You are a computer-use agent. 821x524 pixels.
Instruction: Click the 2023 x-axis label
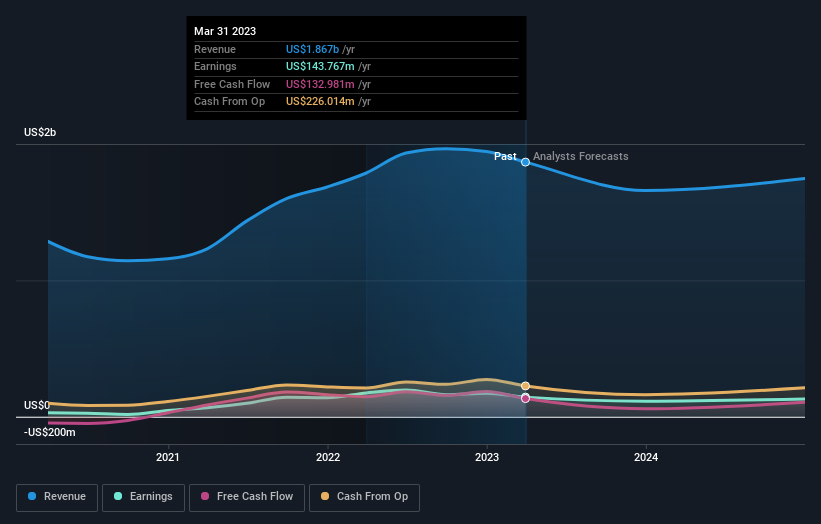(487, 458)
